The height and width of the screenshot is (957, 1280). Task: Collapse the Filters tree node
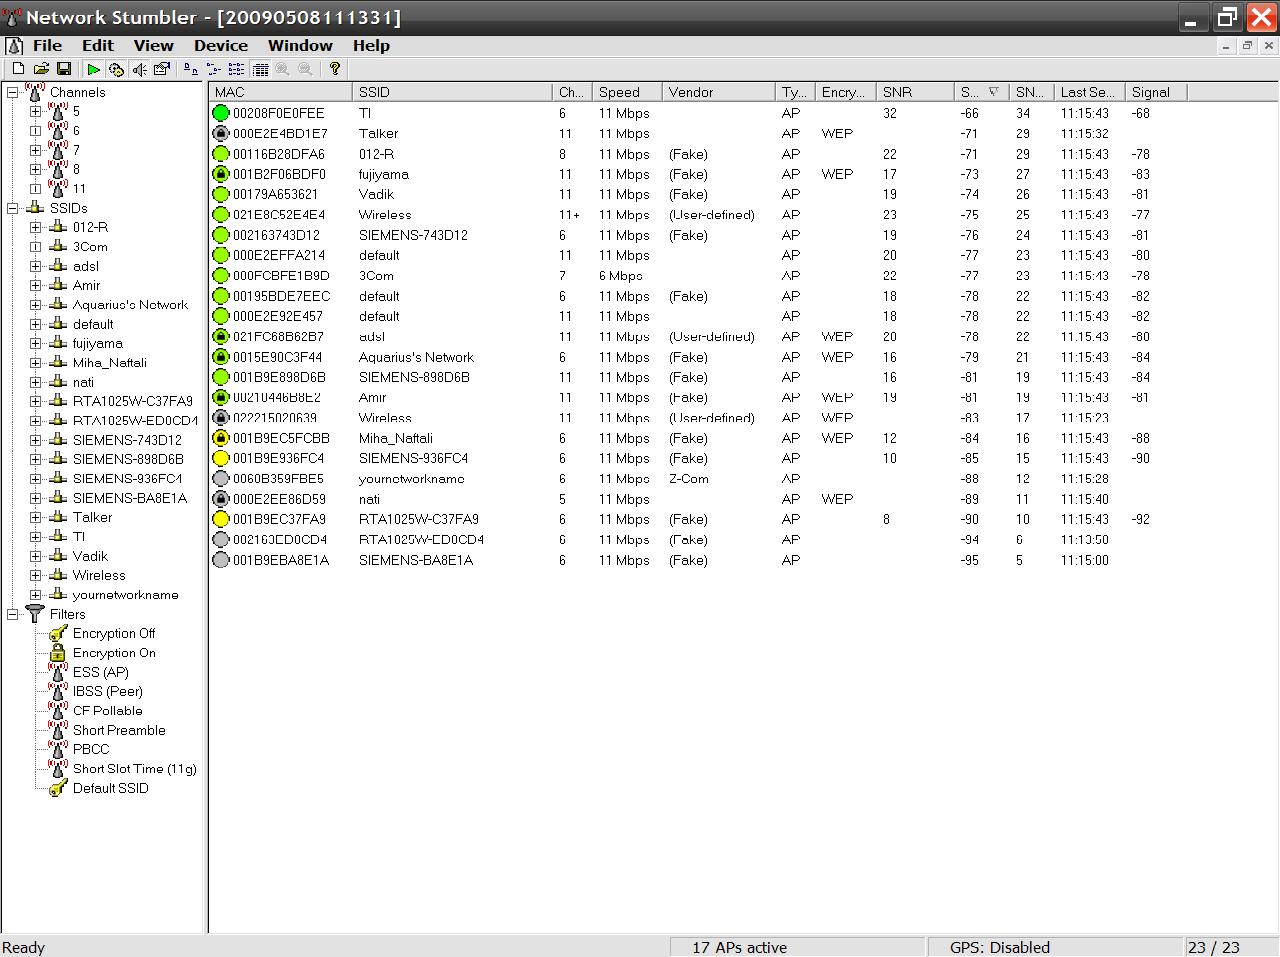pos(13,614)
